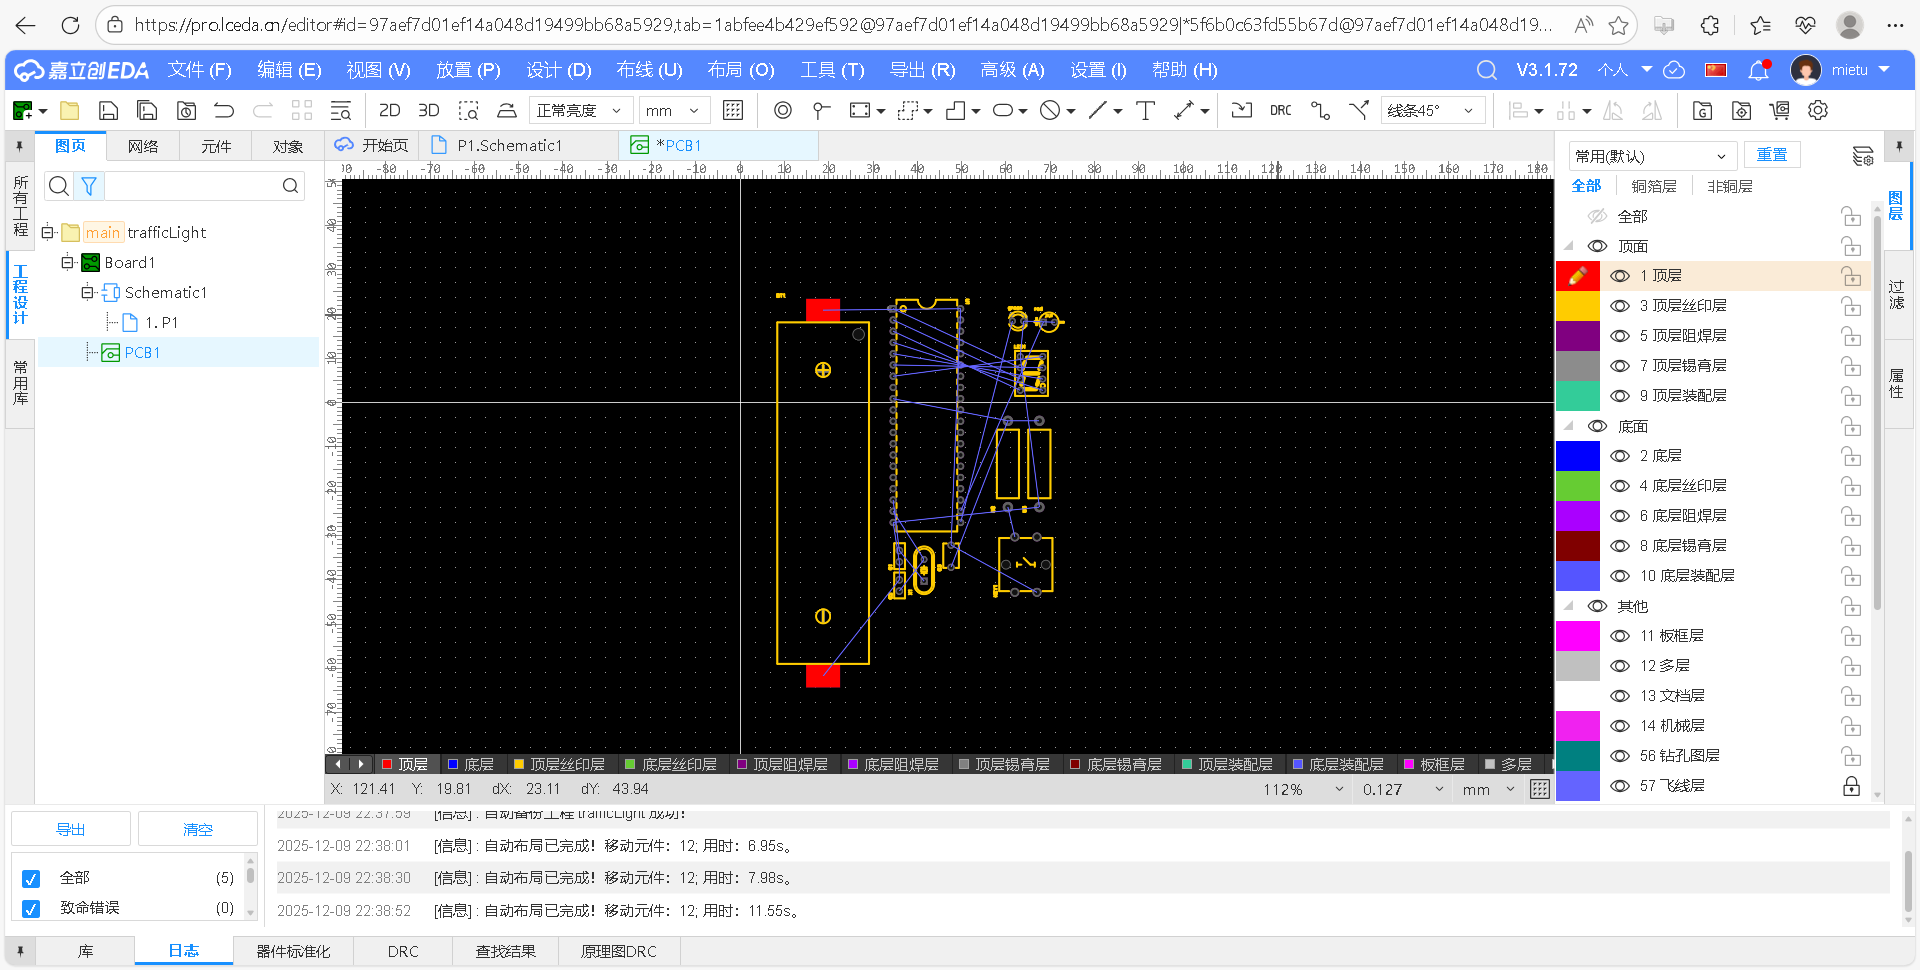The image size is (1920, 970).
Task: Open notifications bell icon
Action: tap(1759, 70)
